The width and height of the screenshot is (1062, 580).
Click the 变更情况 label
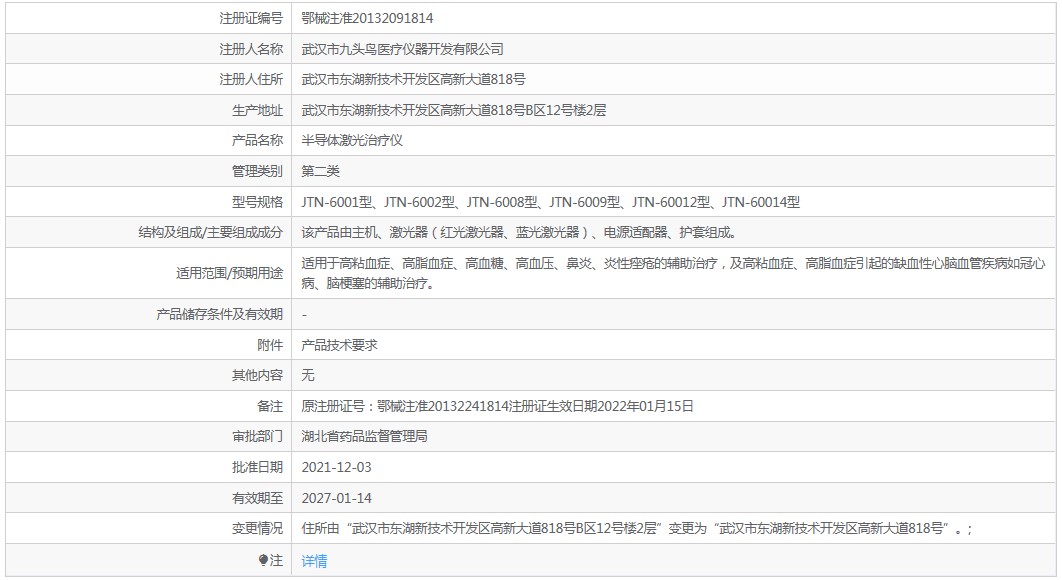[257, 529]
